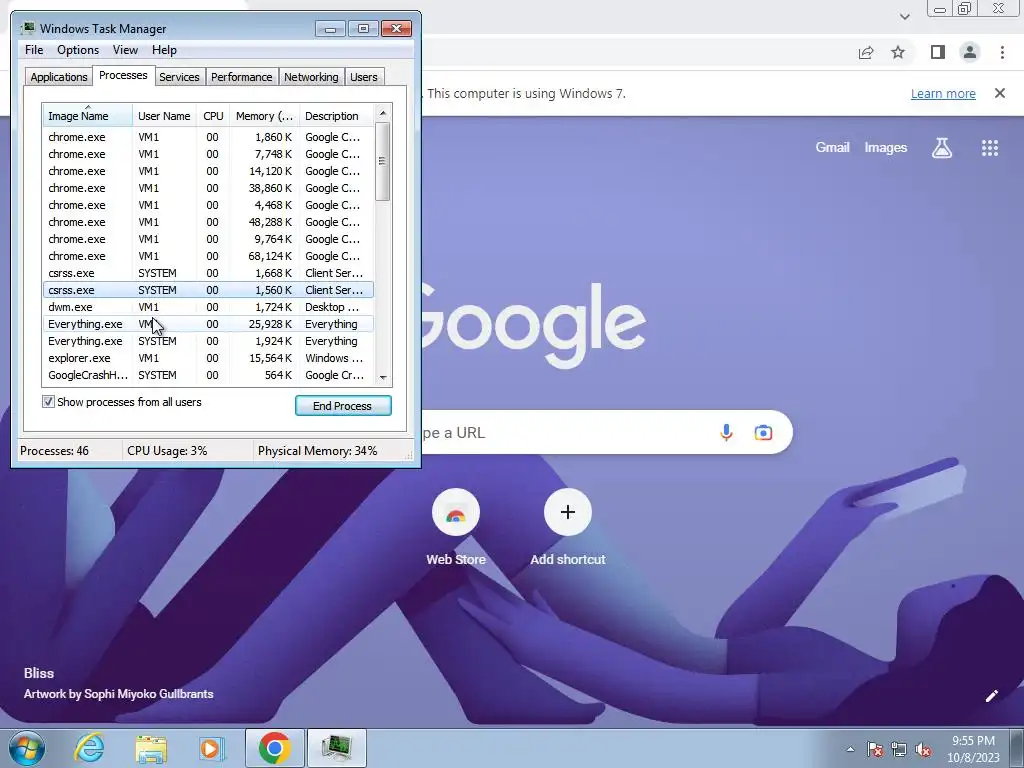Click the muted volume tray icon
This screenshot has width=1024, height=768.
click(923, 749)
